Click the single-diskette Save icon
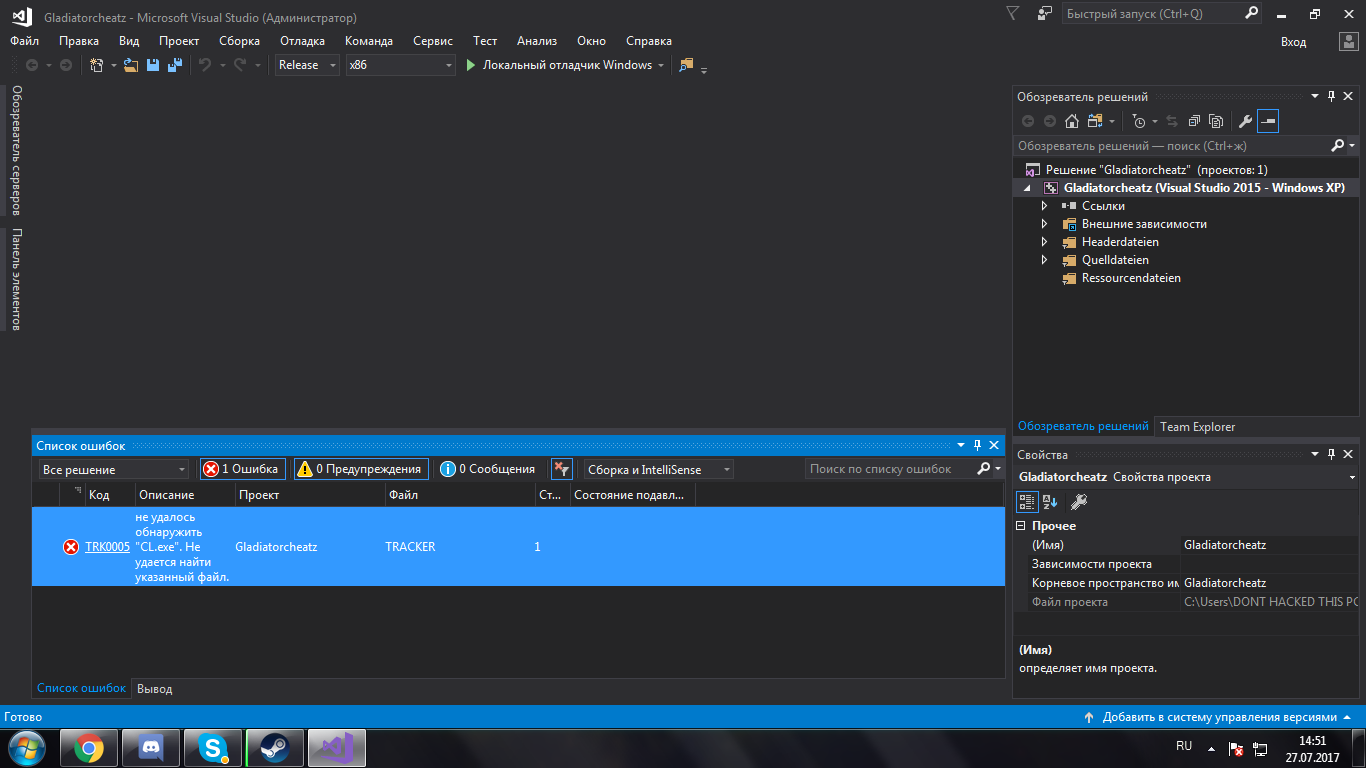The image size is (1366, 768). coord(153,65)
